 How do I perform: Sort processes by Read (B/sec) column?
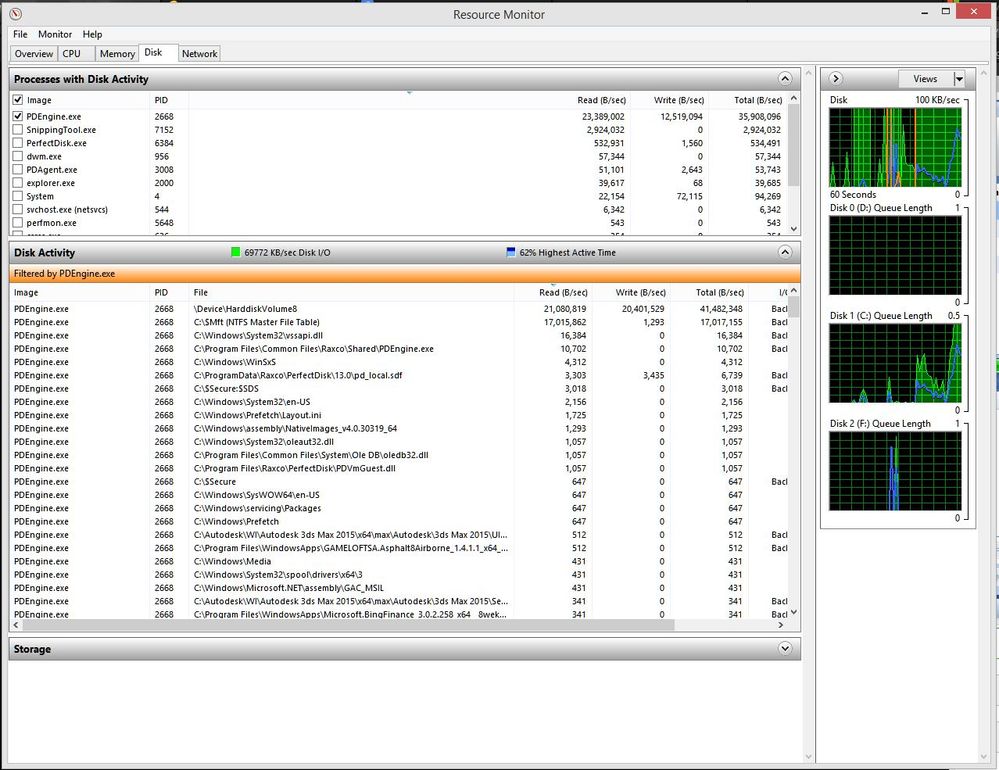(601, 100)
